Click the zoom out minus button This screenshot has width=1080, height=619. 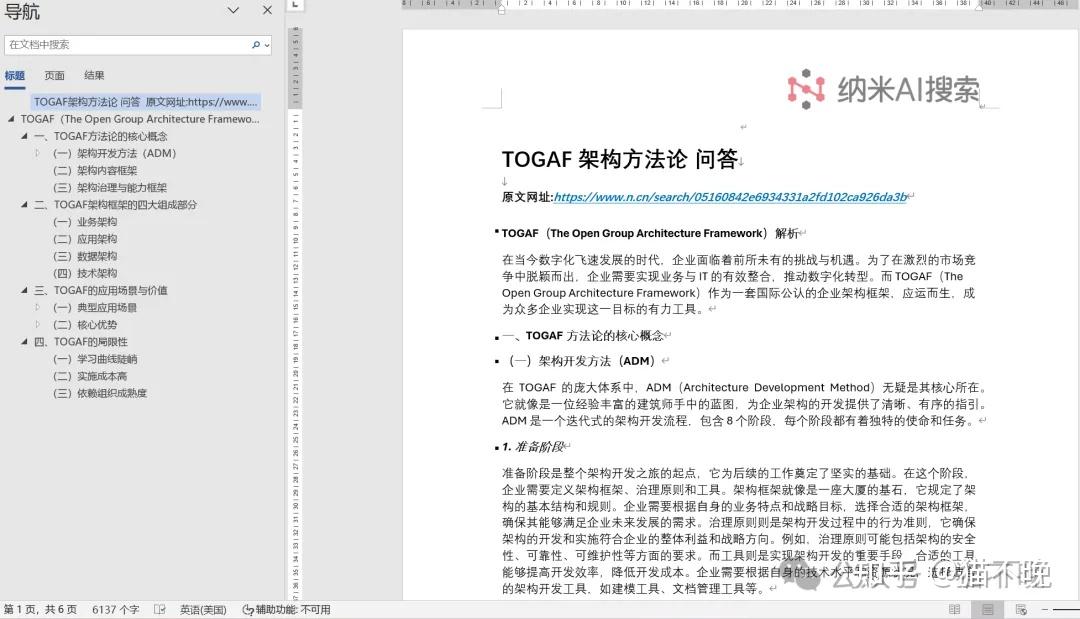coord(1045,609)
